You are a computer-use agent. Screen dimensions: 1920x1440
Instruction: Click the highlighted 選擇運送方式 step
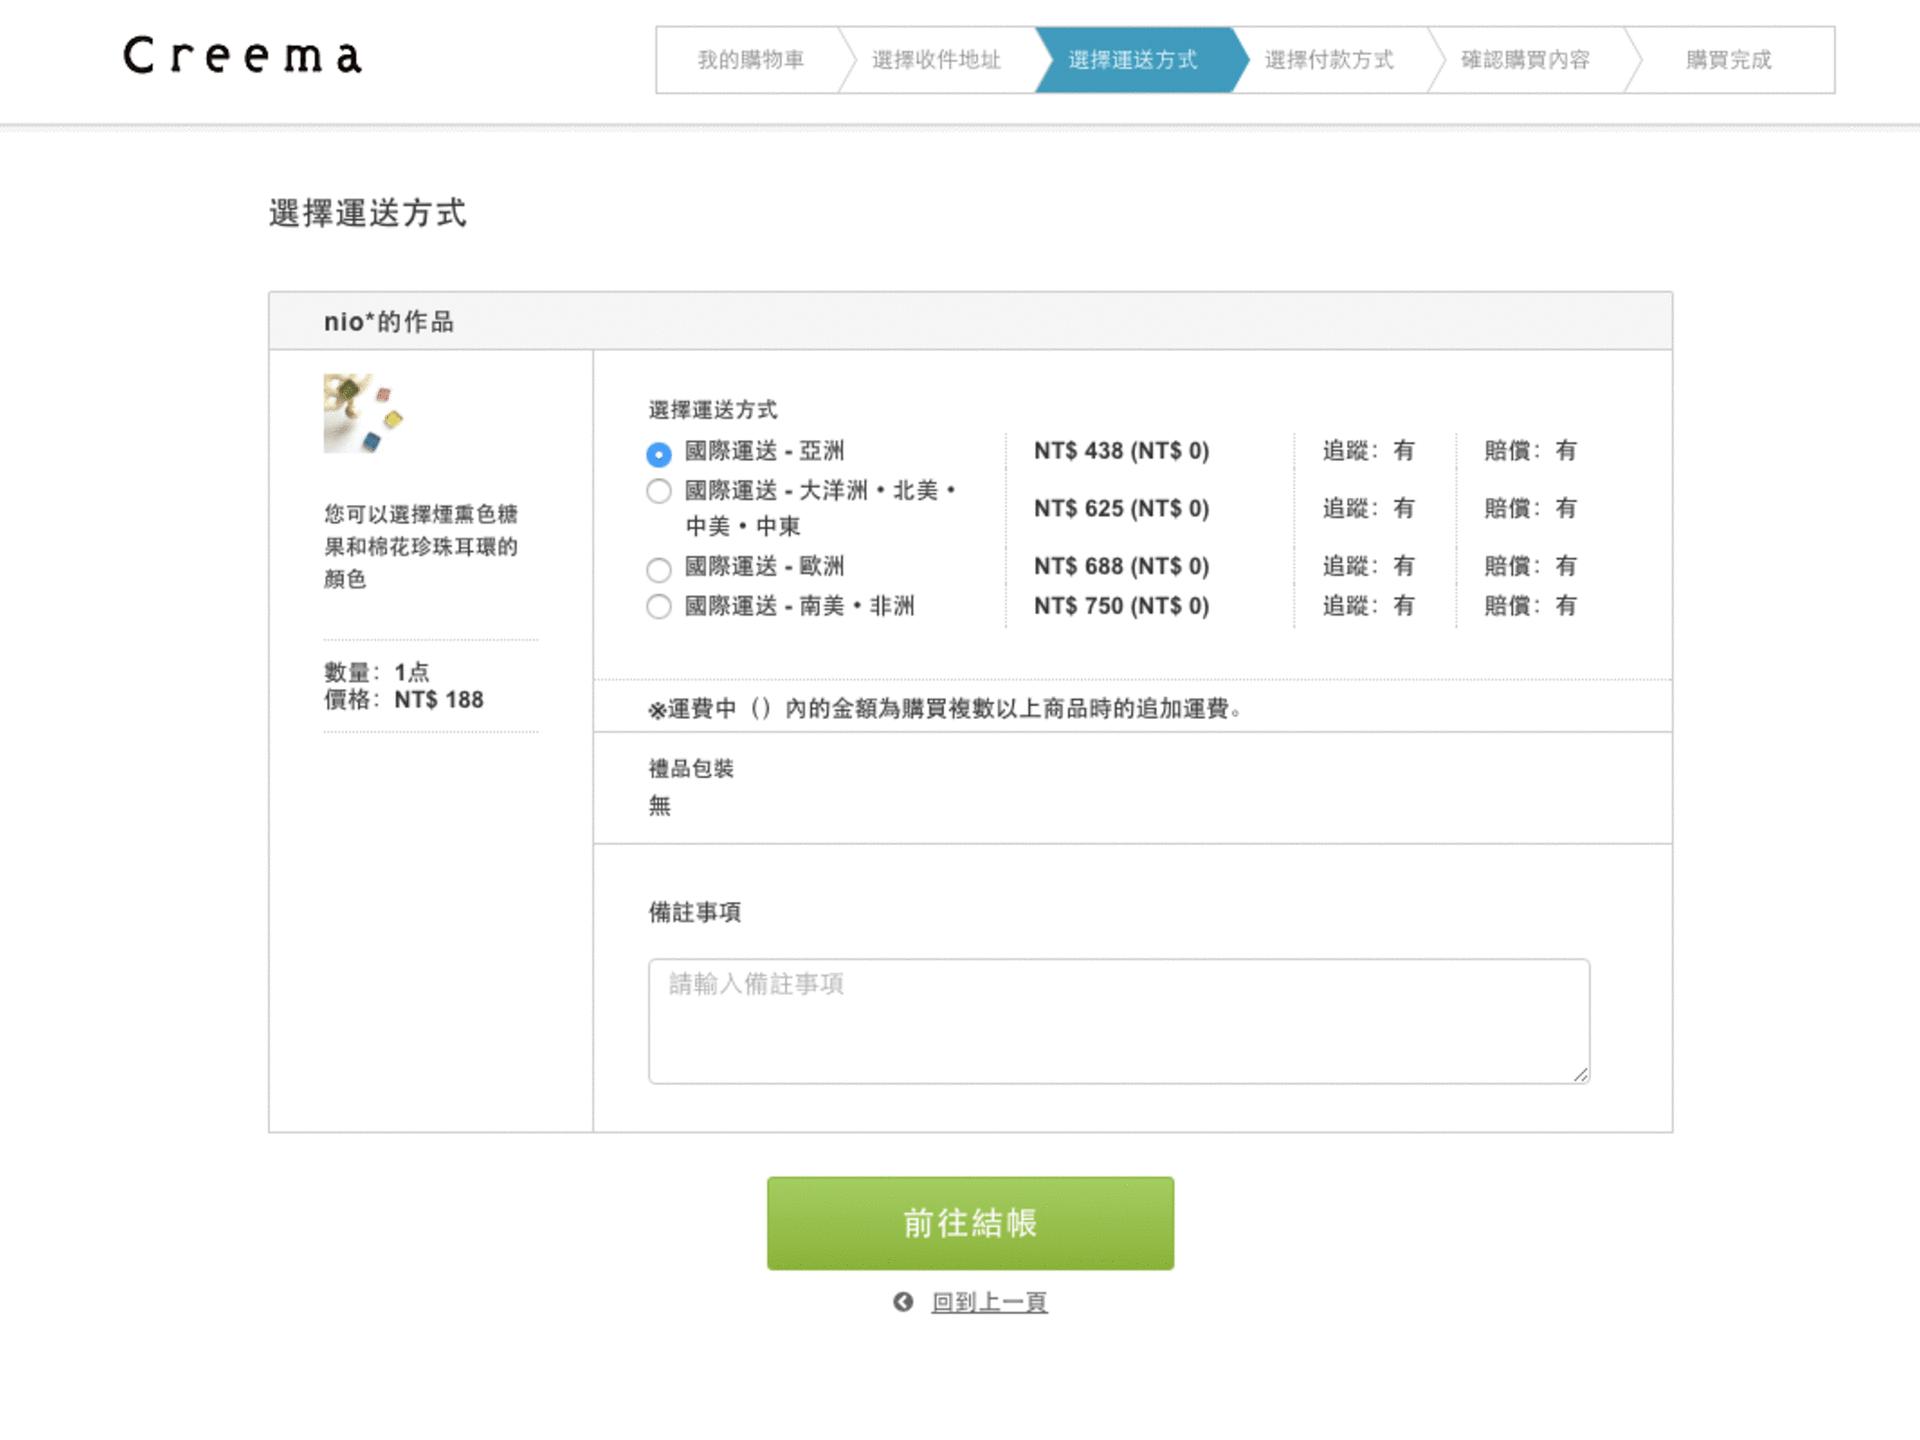[1133, 60]
